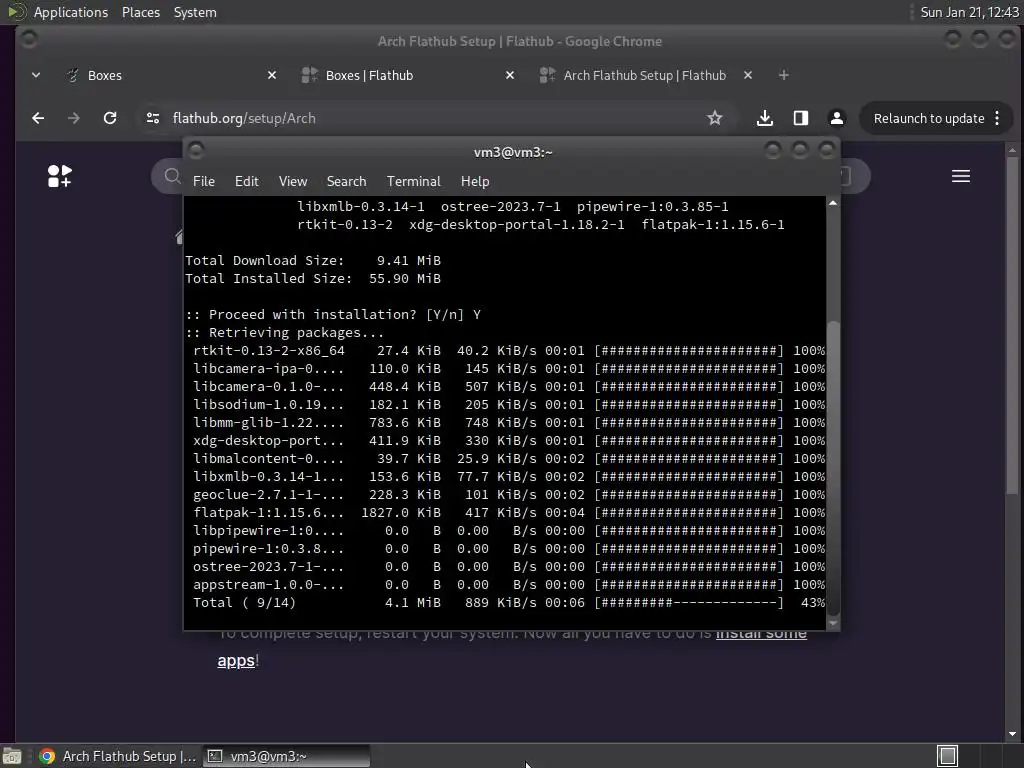Click the workspace switcher in bottom panel

click(948, 756)
